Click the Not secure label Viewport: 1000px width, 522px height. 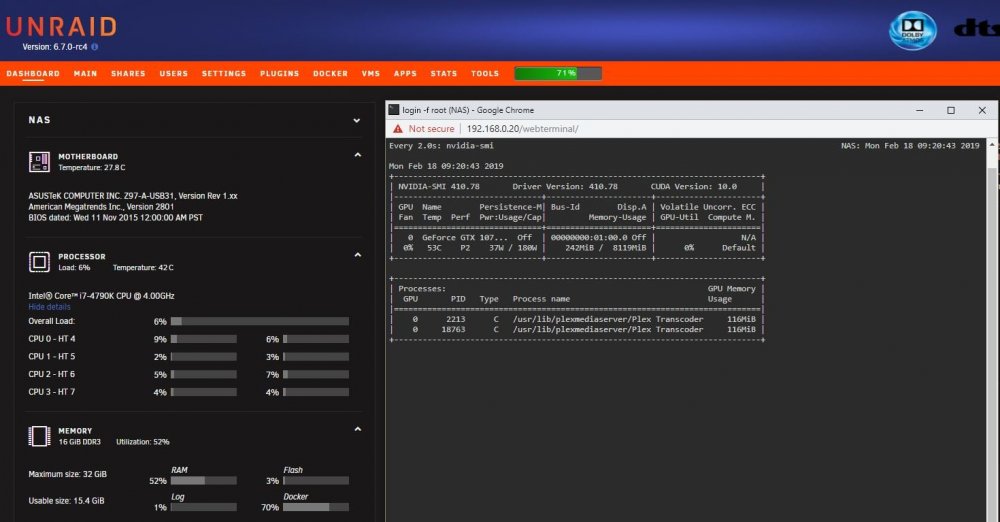(431, 129)
